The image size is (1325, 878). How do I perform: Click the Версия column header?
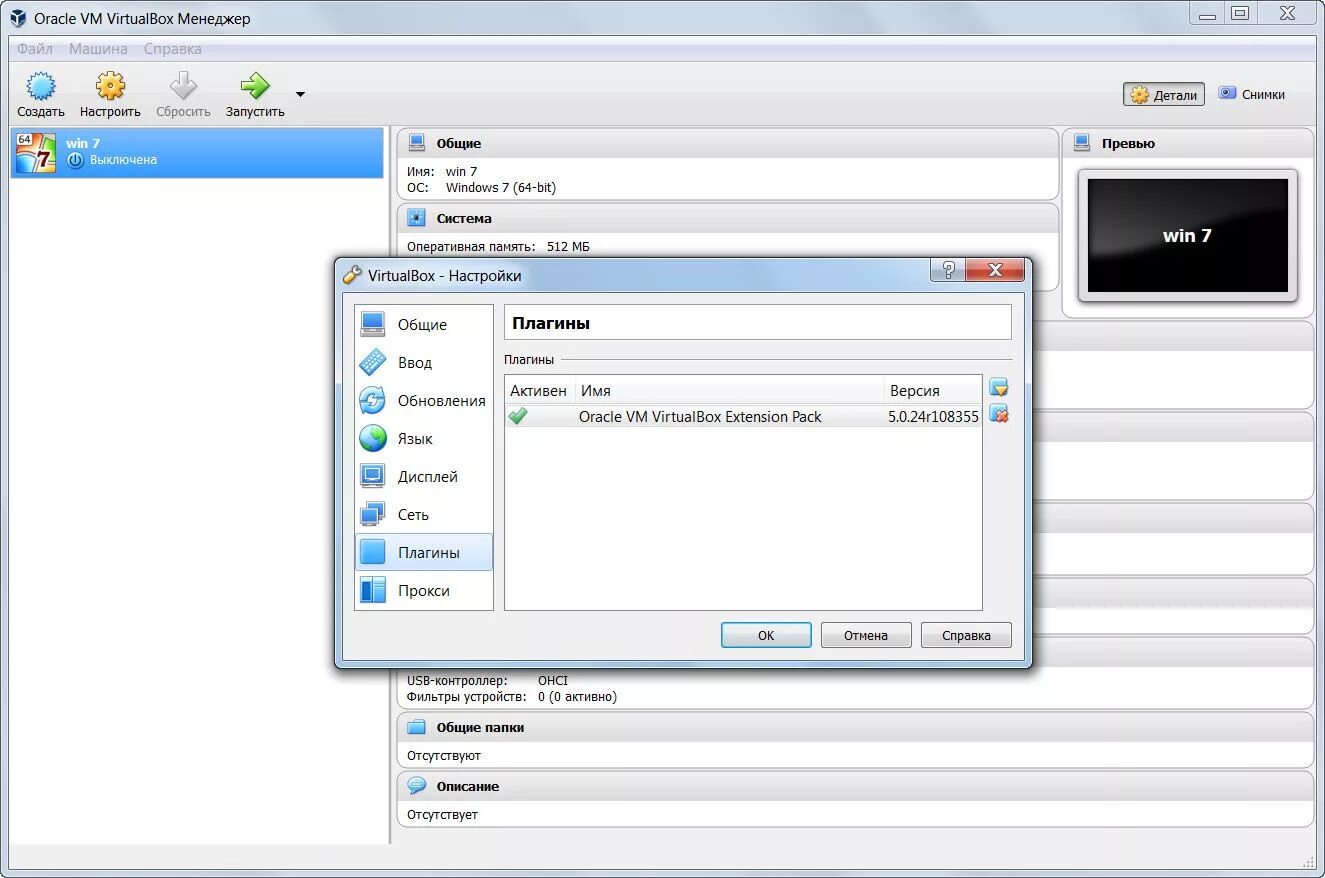pyautogui.click(x=933, y=391)
